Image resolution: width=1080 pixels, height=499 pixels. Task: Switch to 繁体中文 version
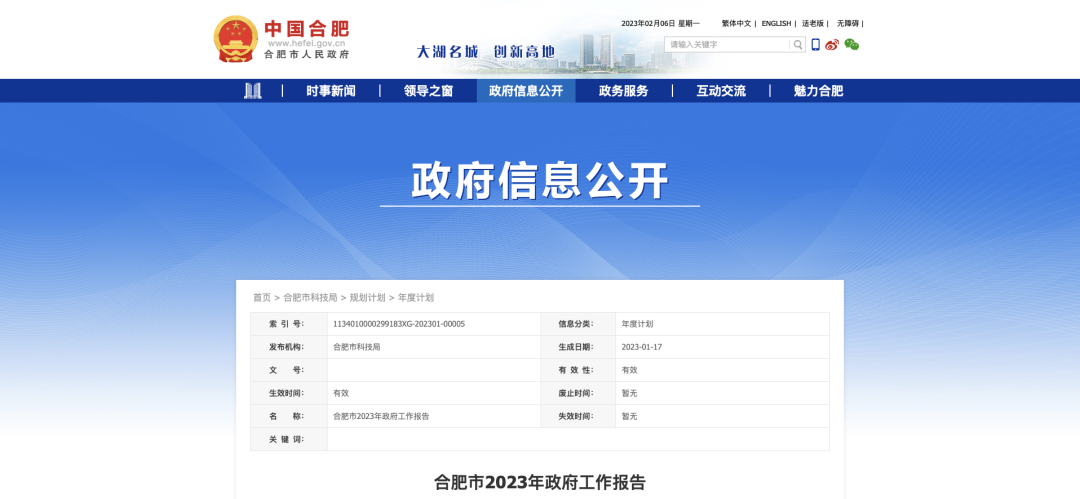point(736,23)
